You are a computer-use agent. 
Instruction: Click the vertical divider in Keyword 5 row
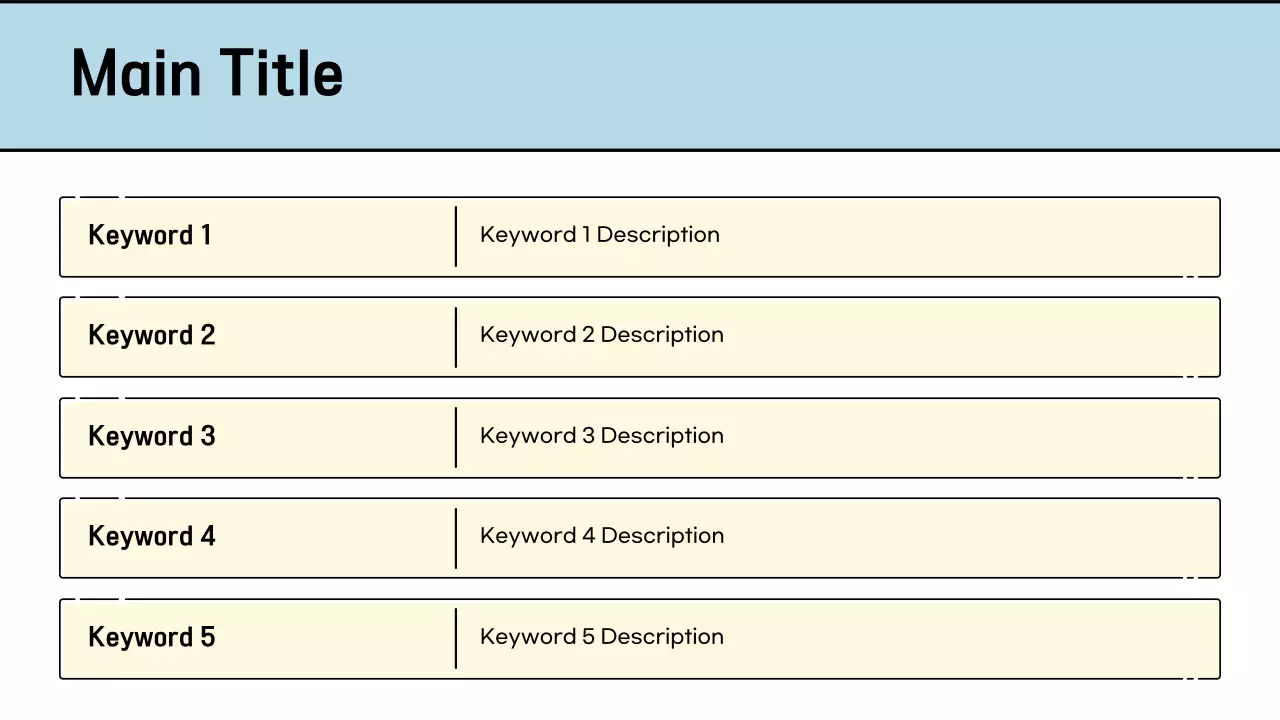[456, 638]
